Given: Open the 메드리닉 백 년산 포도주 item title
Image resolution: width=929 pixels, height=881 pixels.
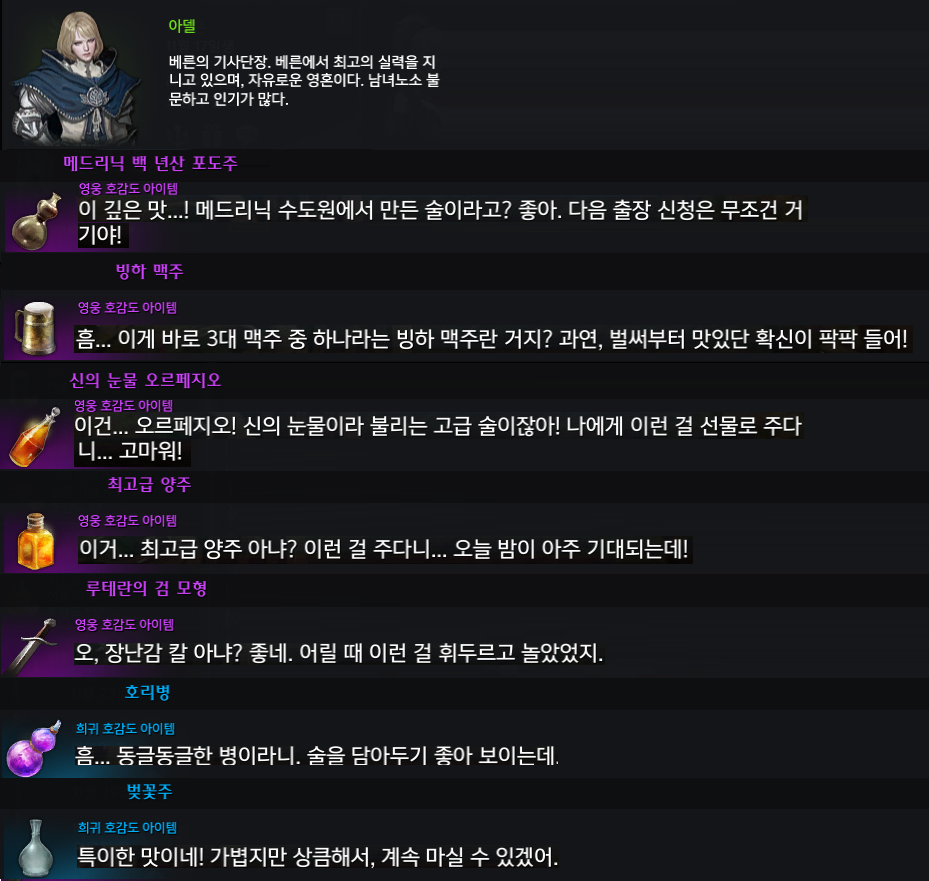Looking at the screenshot, I should 150,163.
